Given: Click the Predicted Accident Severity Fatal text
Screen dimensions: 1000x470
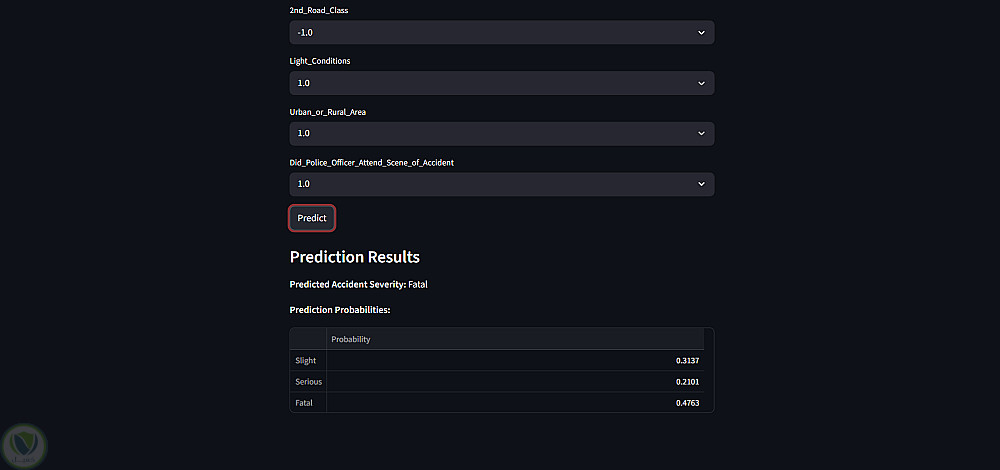Looking at the screenshot, I should [359, 284].
